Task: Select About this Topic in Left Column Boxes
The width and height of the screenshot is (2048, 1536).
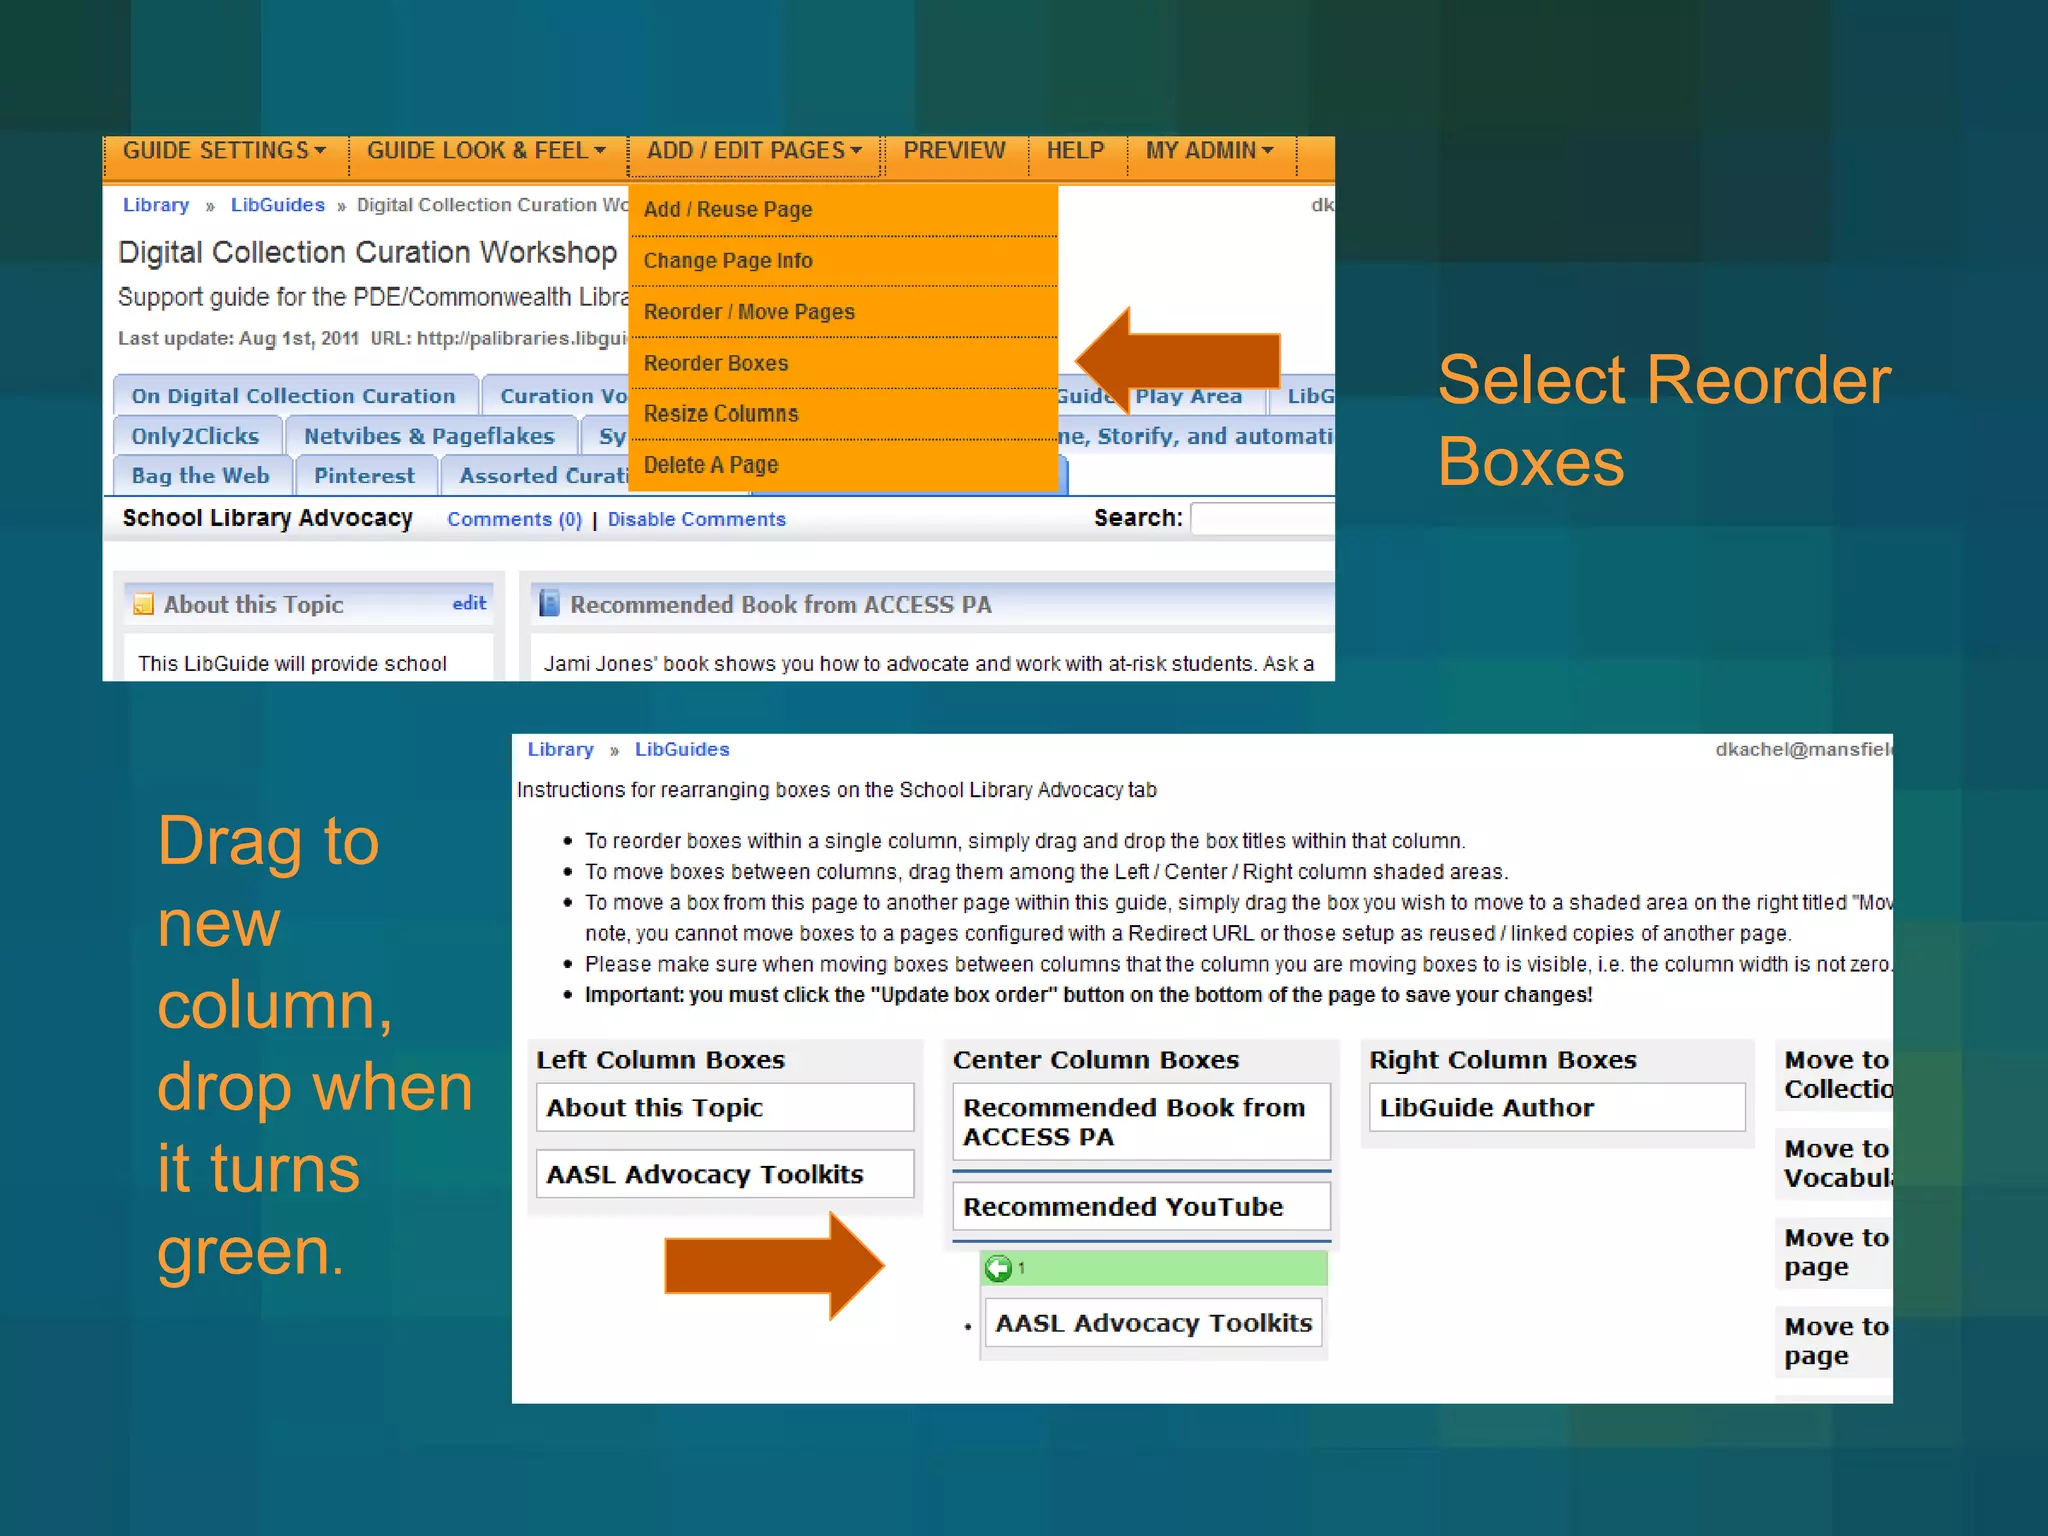Action: click(725, 1108)
